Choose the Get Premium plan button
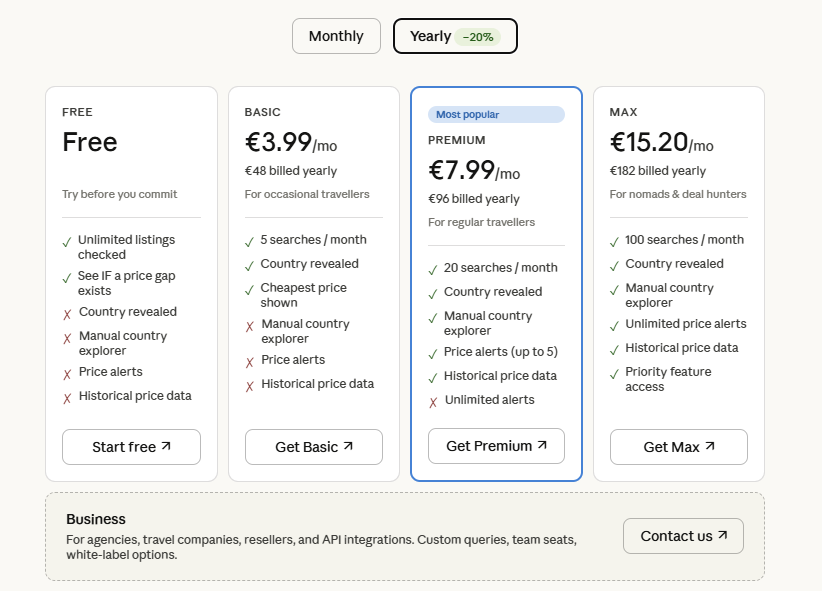The image size is (822, 591). (496, 446)
